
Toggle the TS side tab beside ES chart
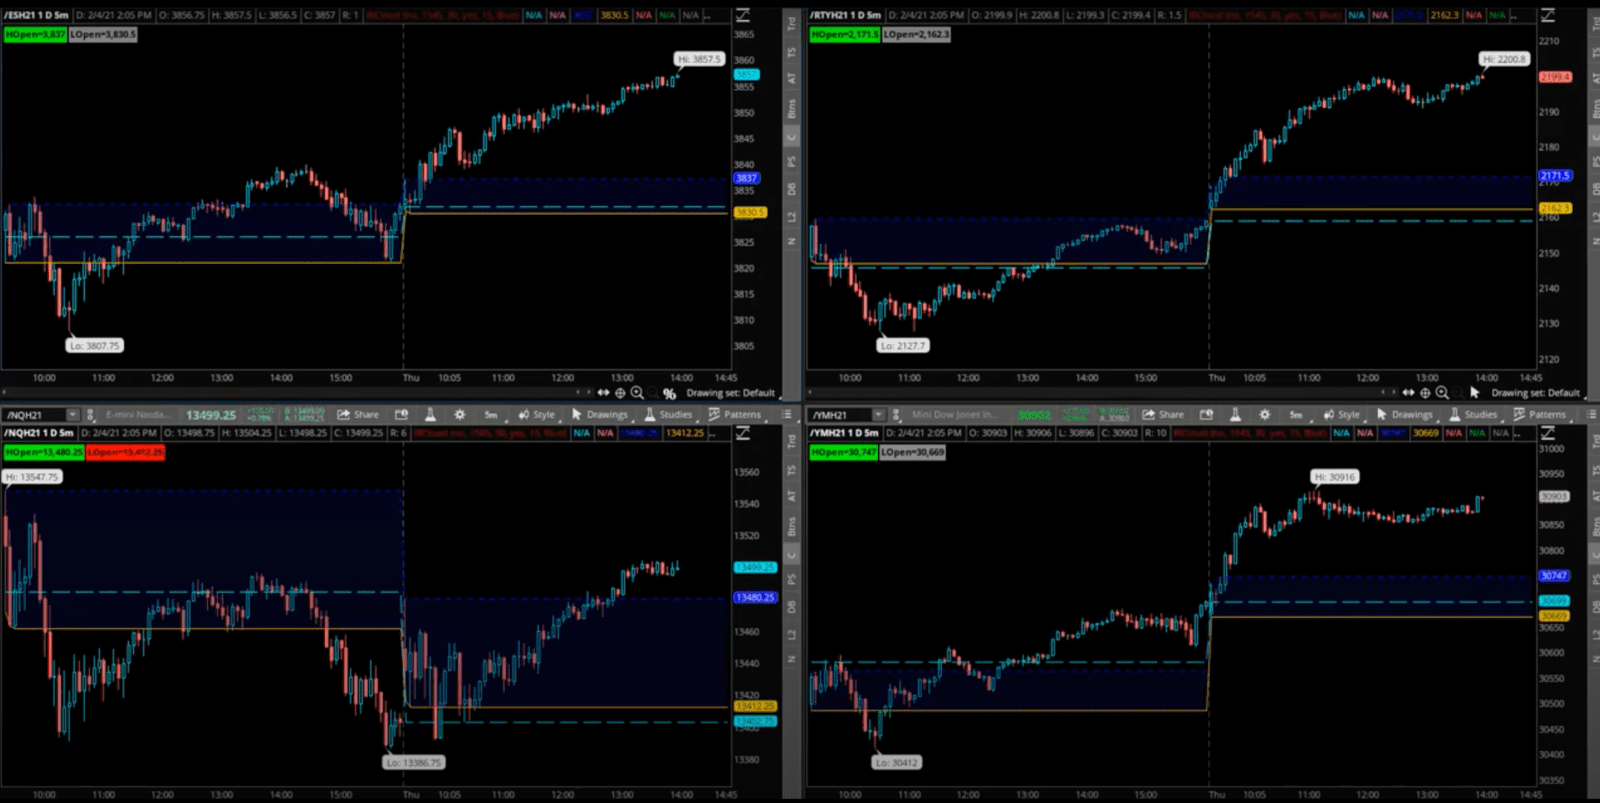coord(792,51)
